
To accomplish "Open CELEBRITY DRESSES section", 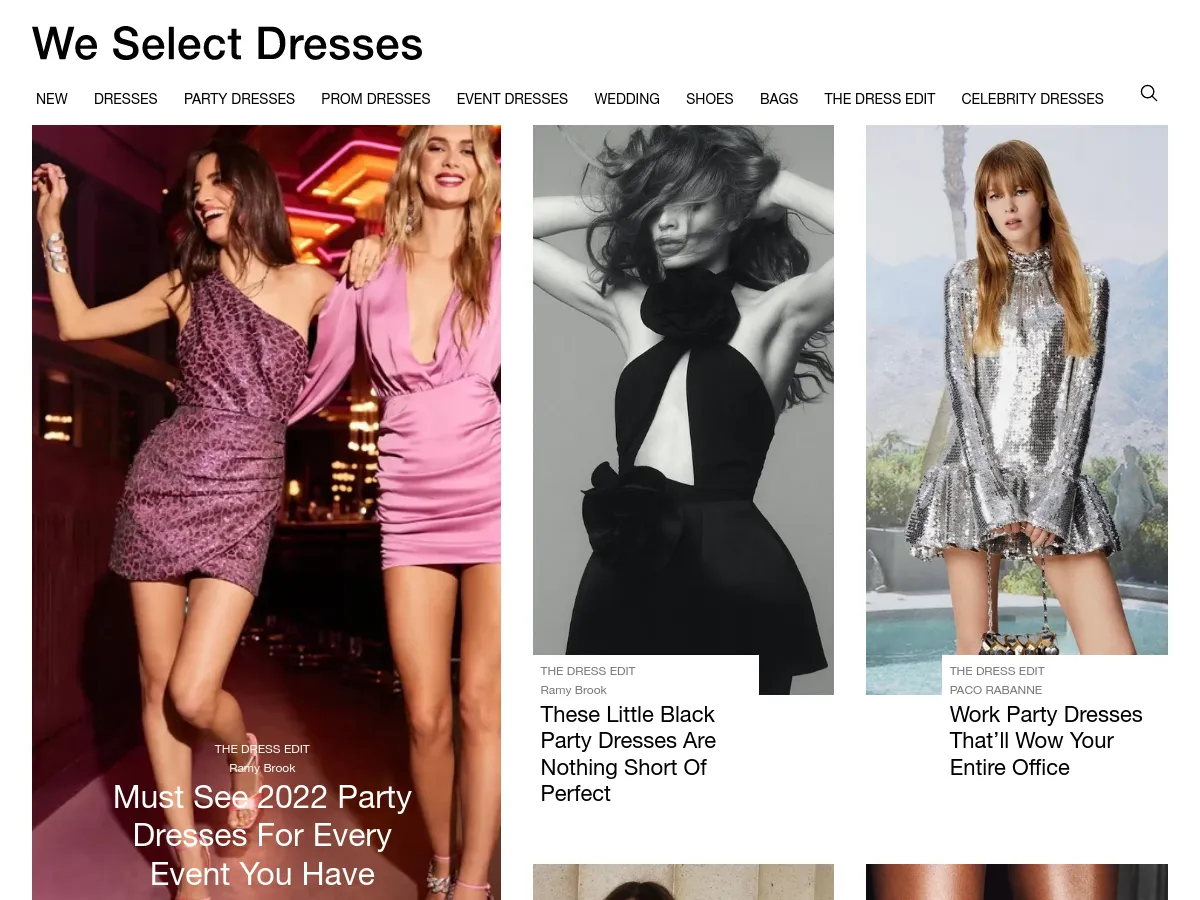I will [x=1032, y=99].
